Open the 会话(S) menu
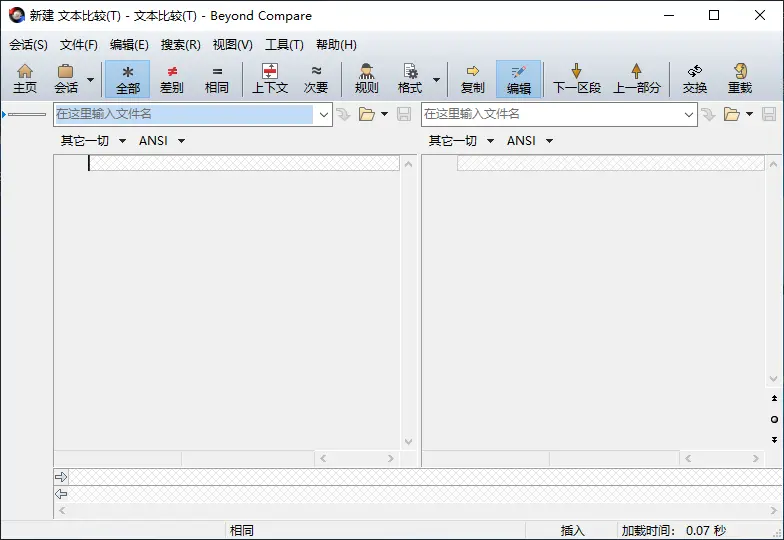The width and height of the screenshot is (784, 540). click(28, 45)
